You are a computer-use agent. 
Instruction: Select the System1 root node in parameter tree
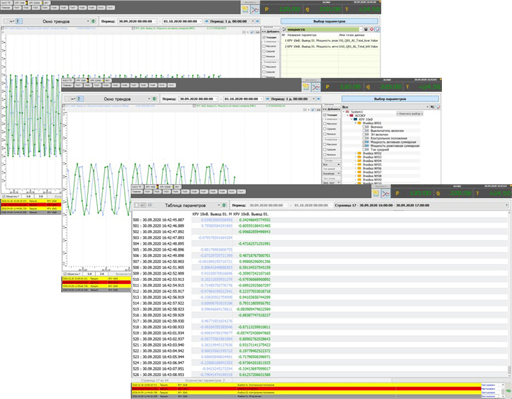click(x=357, y=112)
